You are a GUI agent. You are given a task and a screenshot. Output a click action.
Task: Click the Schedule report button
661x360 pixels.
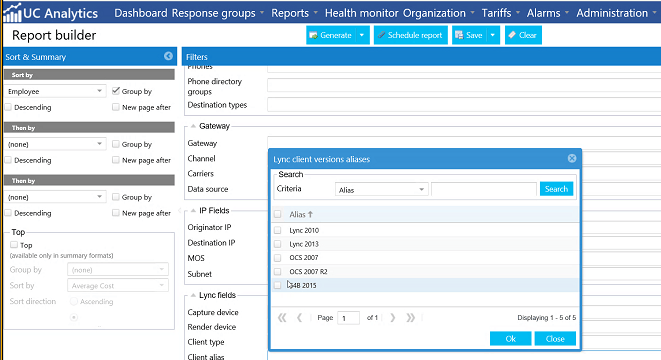pos(411,35)
